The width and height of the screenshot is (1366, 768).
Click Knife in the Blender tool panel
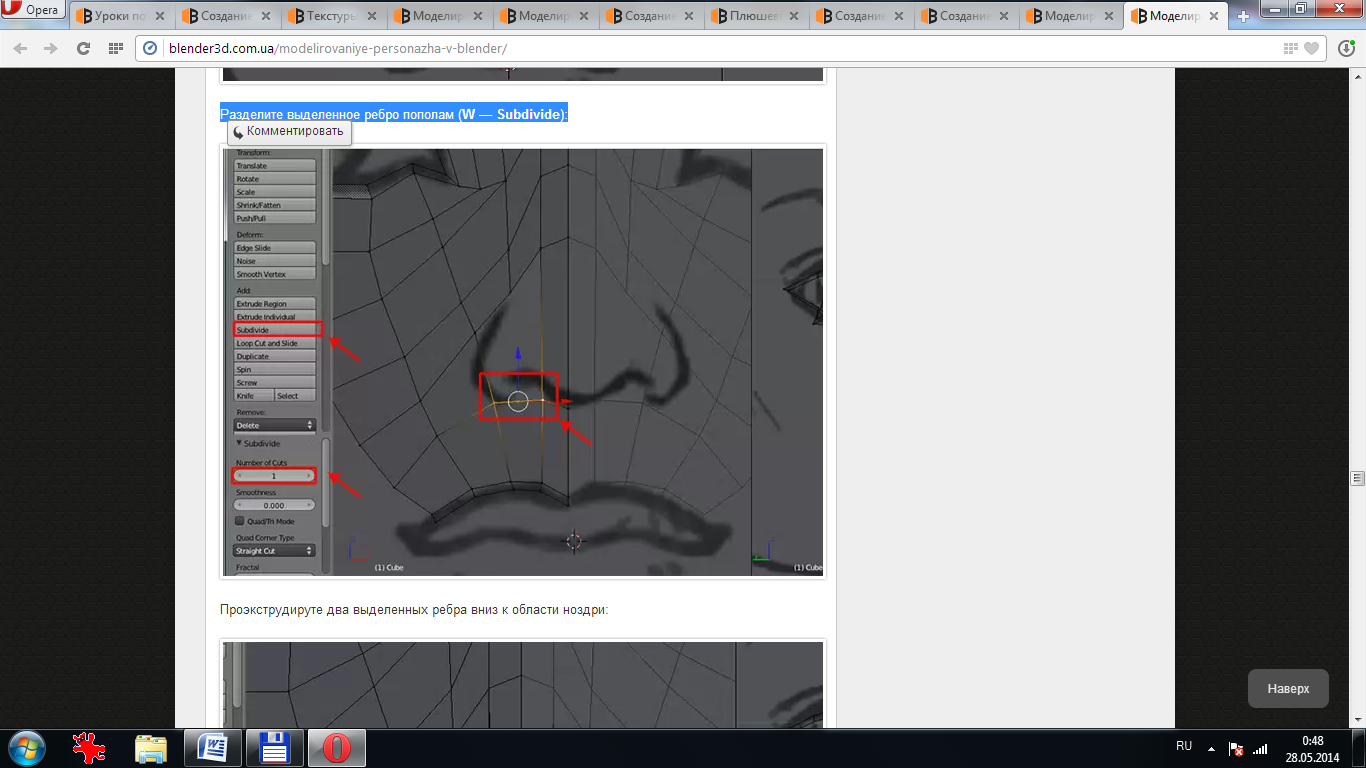[x=253, y=395]
